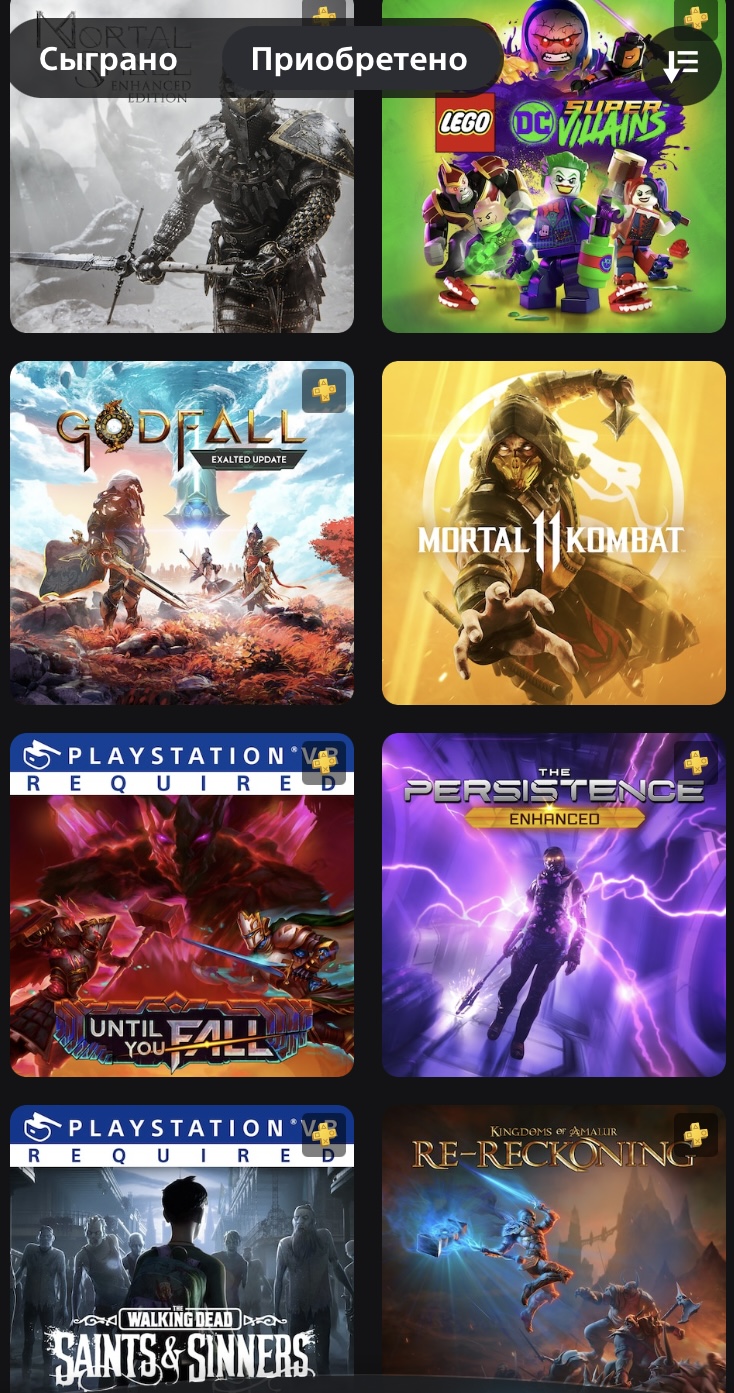Click the PS Plus badge on LEGO DC Super-Villains
Image resolution: width=734 pixels, height=1393 pixels.
[696, 19]
